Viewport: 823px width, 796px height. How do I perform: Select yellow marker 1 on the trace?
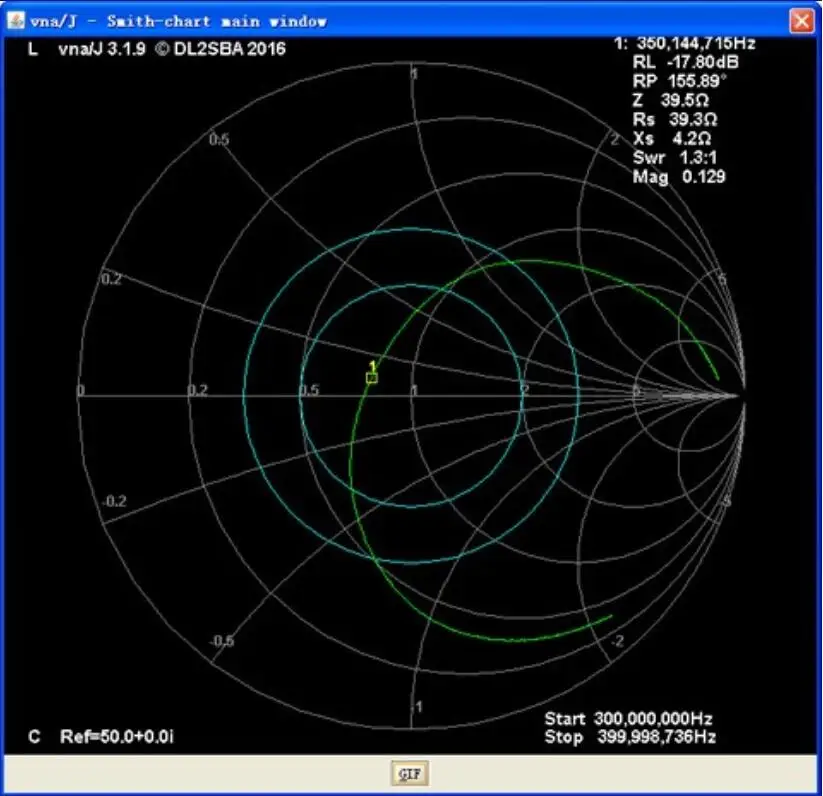(372, 377)
